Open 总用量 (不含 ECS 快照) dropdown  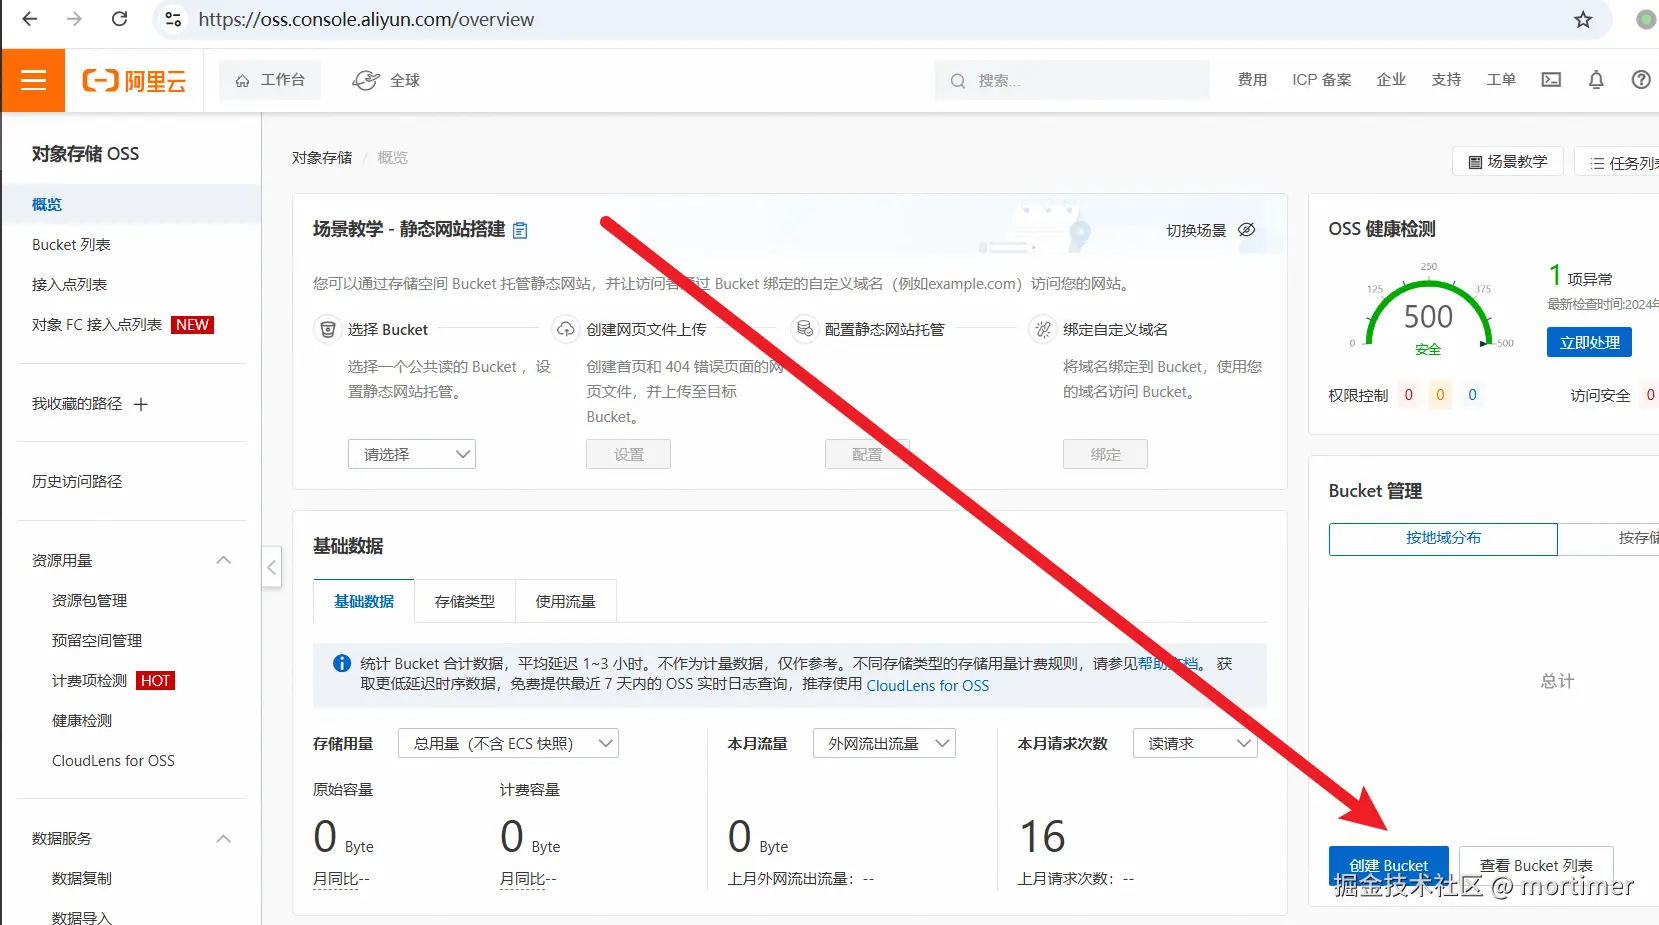click(x=508, y=743)
